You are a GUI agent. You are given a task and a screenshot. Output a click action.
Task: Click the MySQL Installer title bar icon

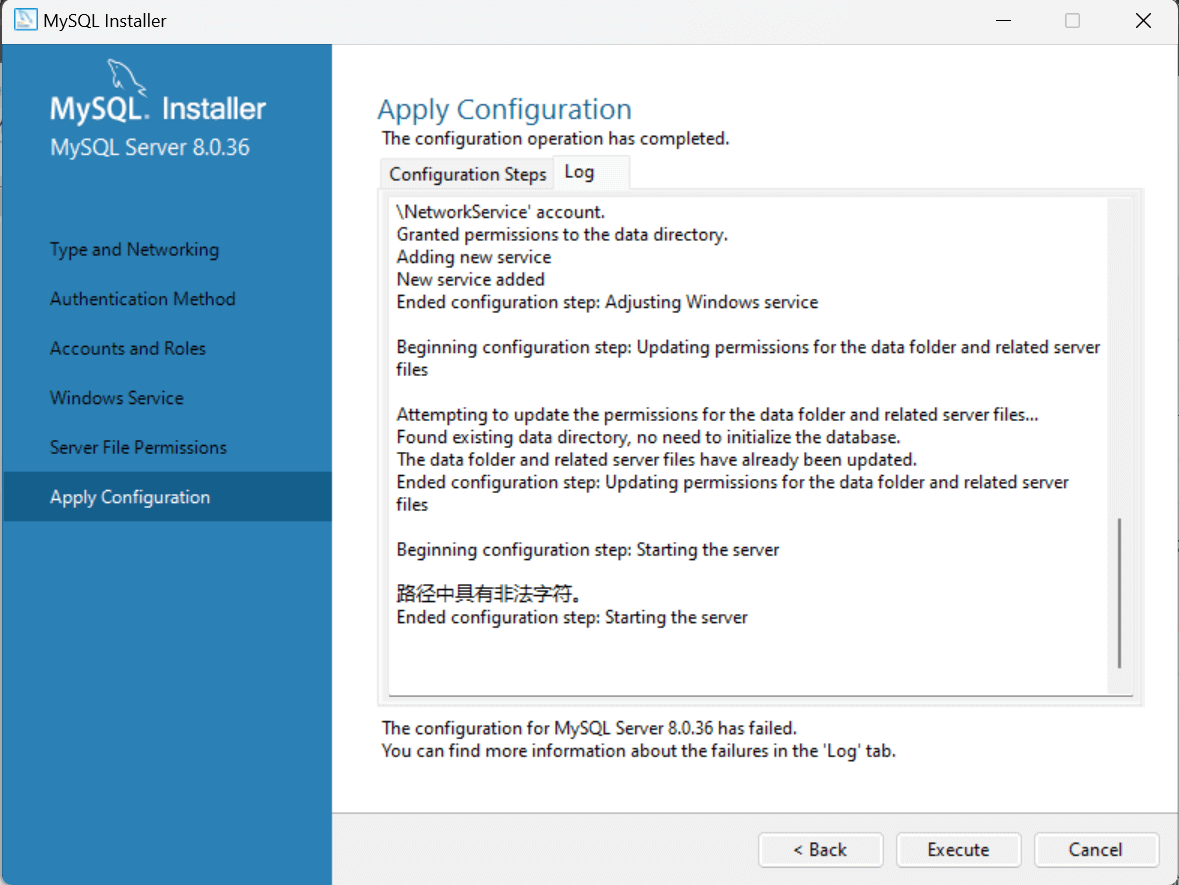(x=25, y=20)
